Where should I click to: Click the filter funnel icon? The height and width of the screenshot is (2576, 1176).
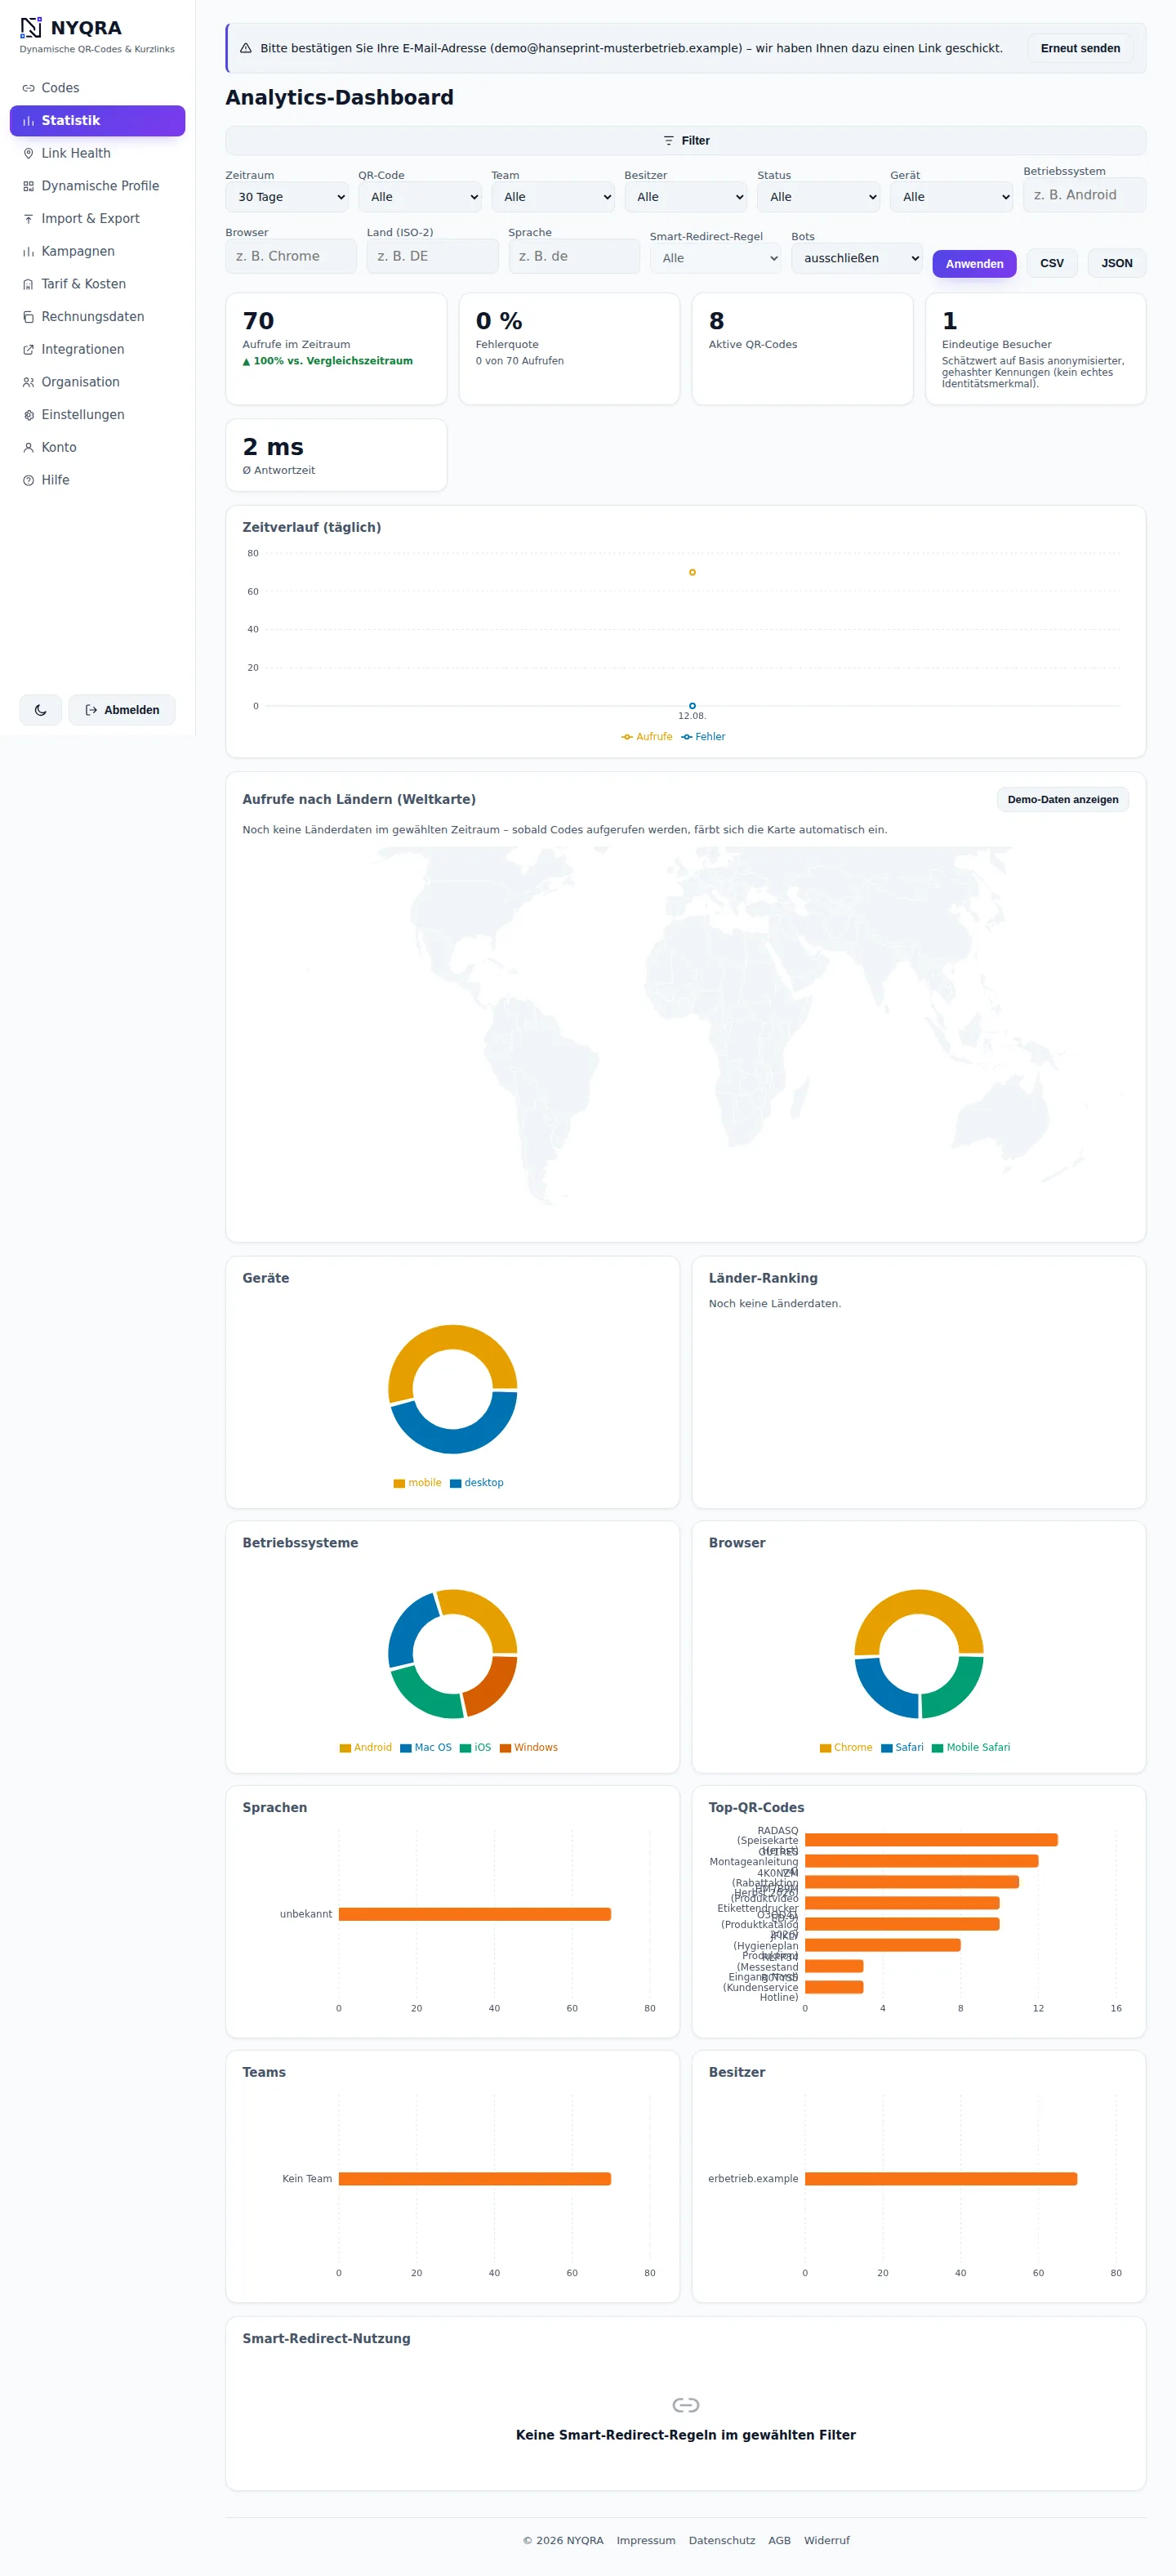(x=669, y=141)
